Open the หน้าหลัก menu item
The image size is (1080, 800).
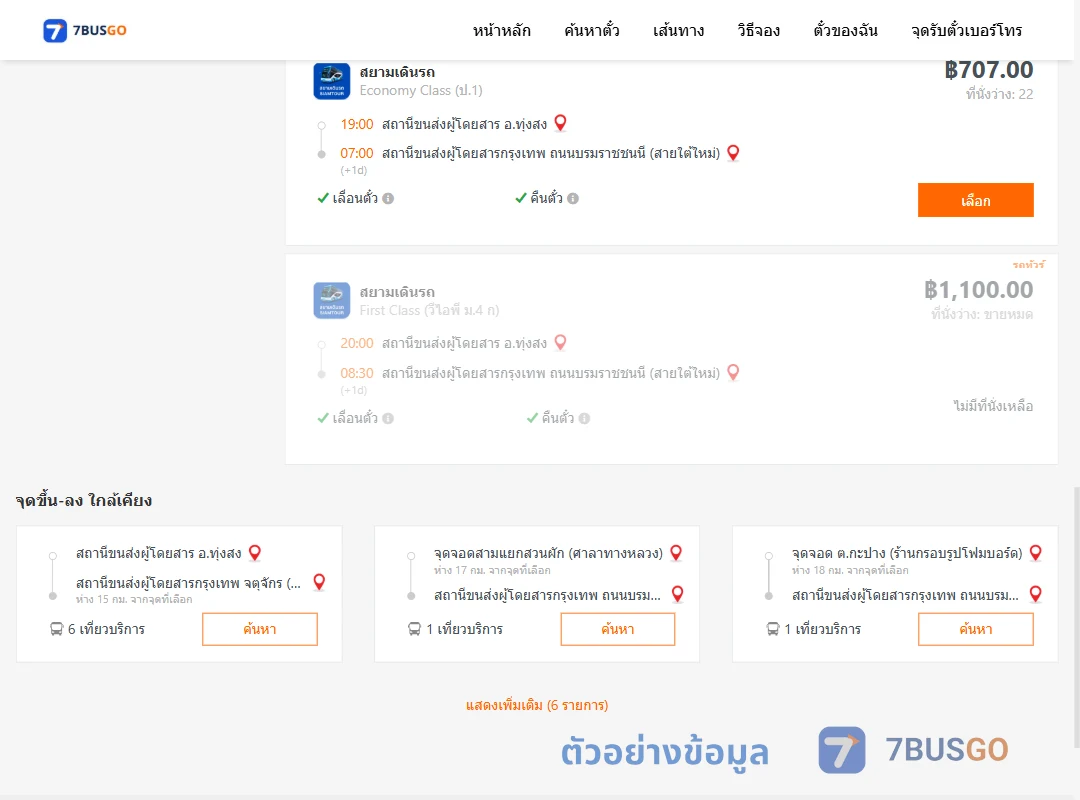pyautogui.click(x=501, y=30)
